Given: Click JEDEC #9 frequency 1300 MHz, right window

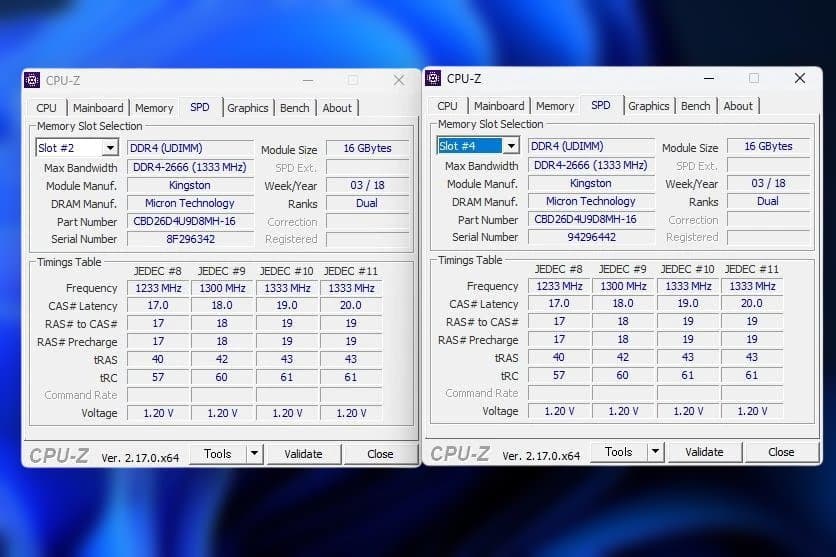Looking at the screenshot, I should [x=623, y=286].
